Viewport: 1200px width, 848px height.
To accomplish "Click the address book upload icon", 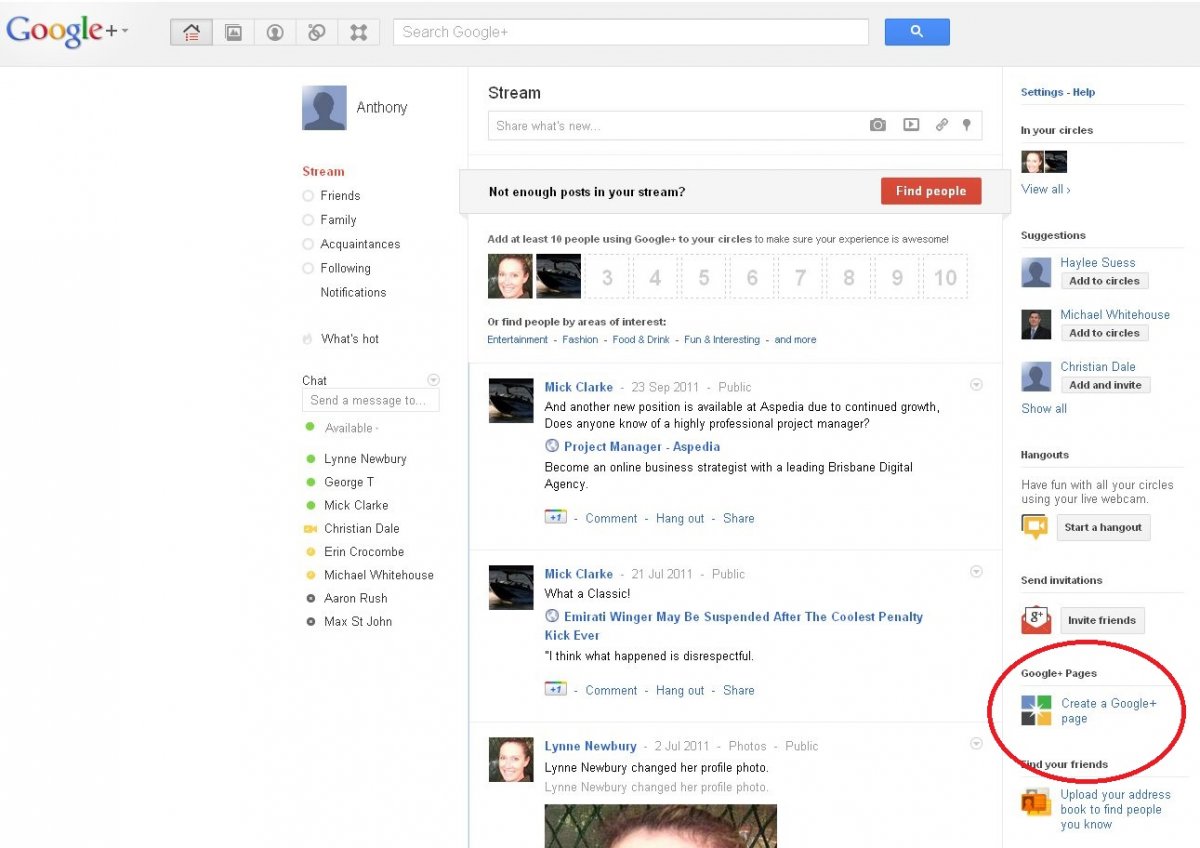I will pyautogui.click(x=1035, y=802).
